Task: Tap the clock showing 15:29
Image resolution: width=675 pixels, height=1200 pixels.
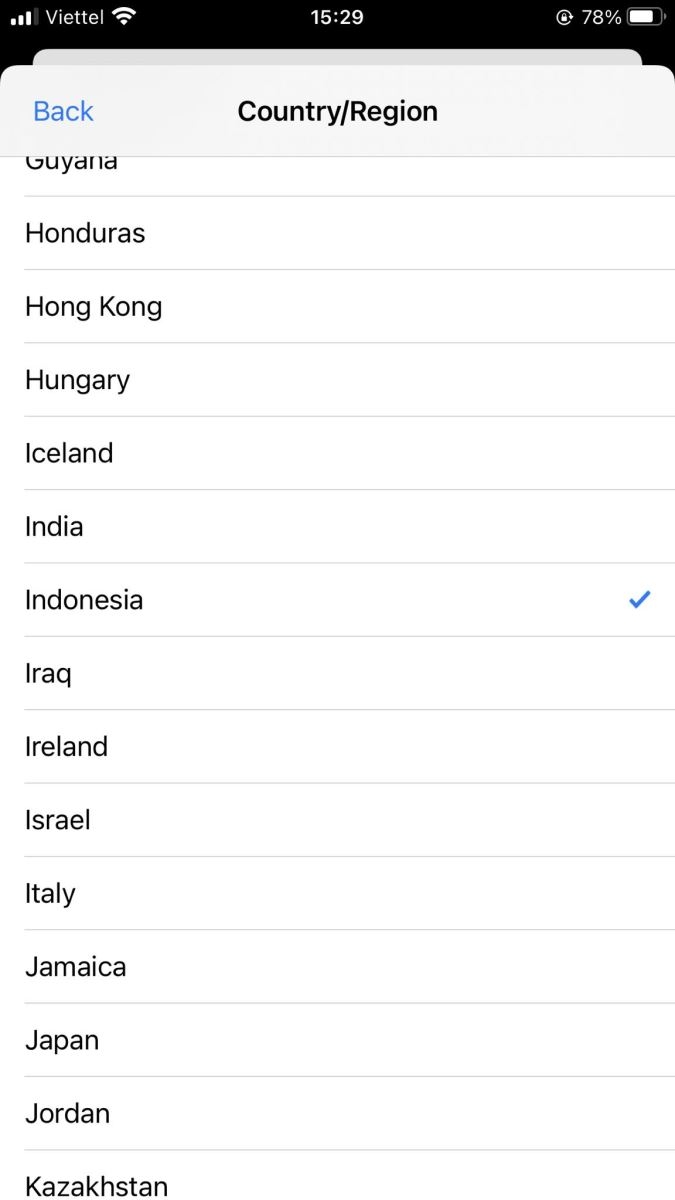Action: pos(337,17)
